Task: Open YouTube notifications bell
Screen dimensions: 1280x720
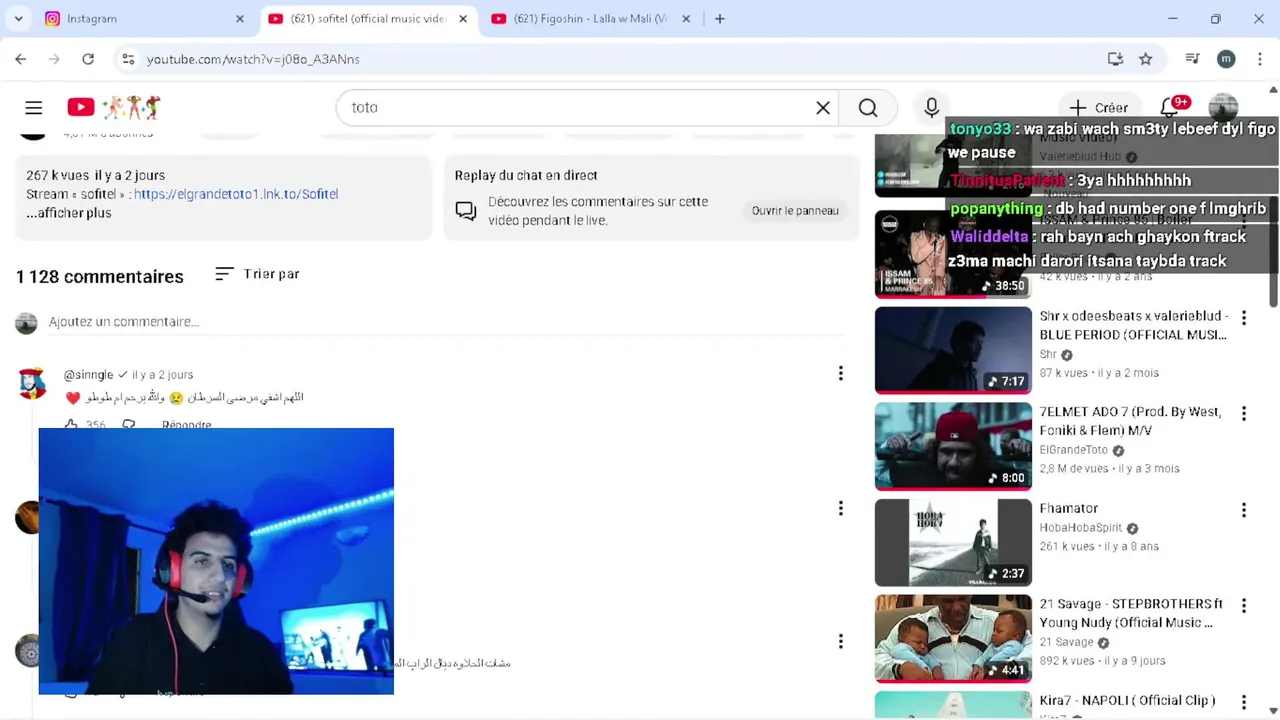Action: [1169, 107]
